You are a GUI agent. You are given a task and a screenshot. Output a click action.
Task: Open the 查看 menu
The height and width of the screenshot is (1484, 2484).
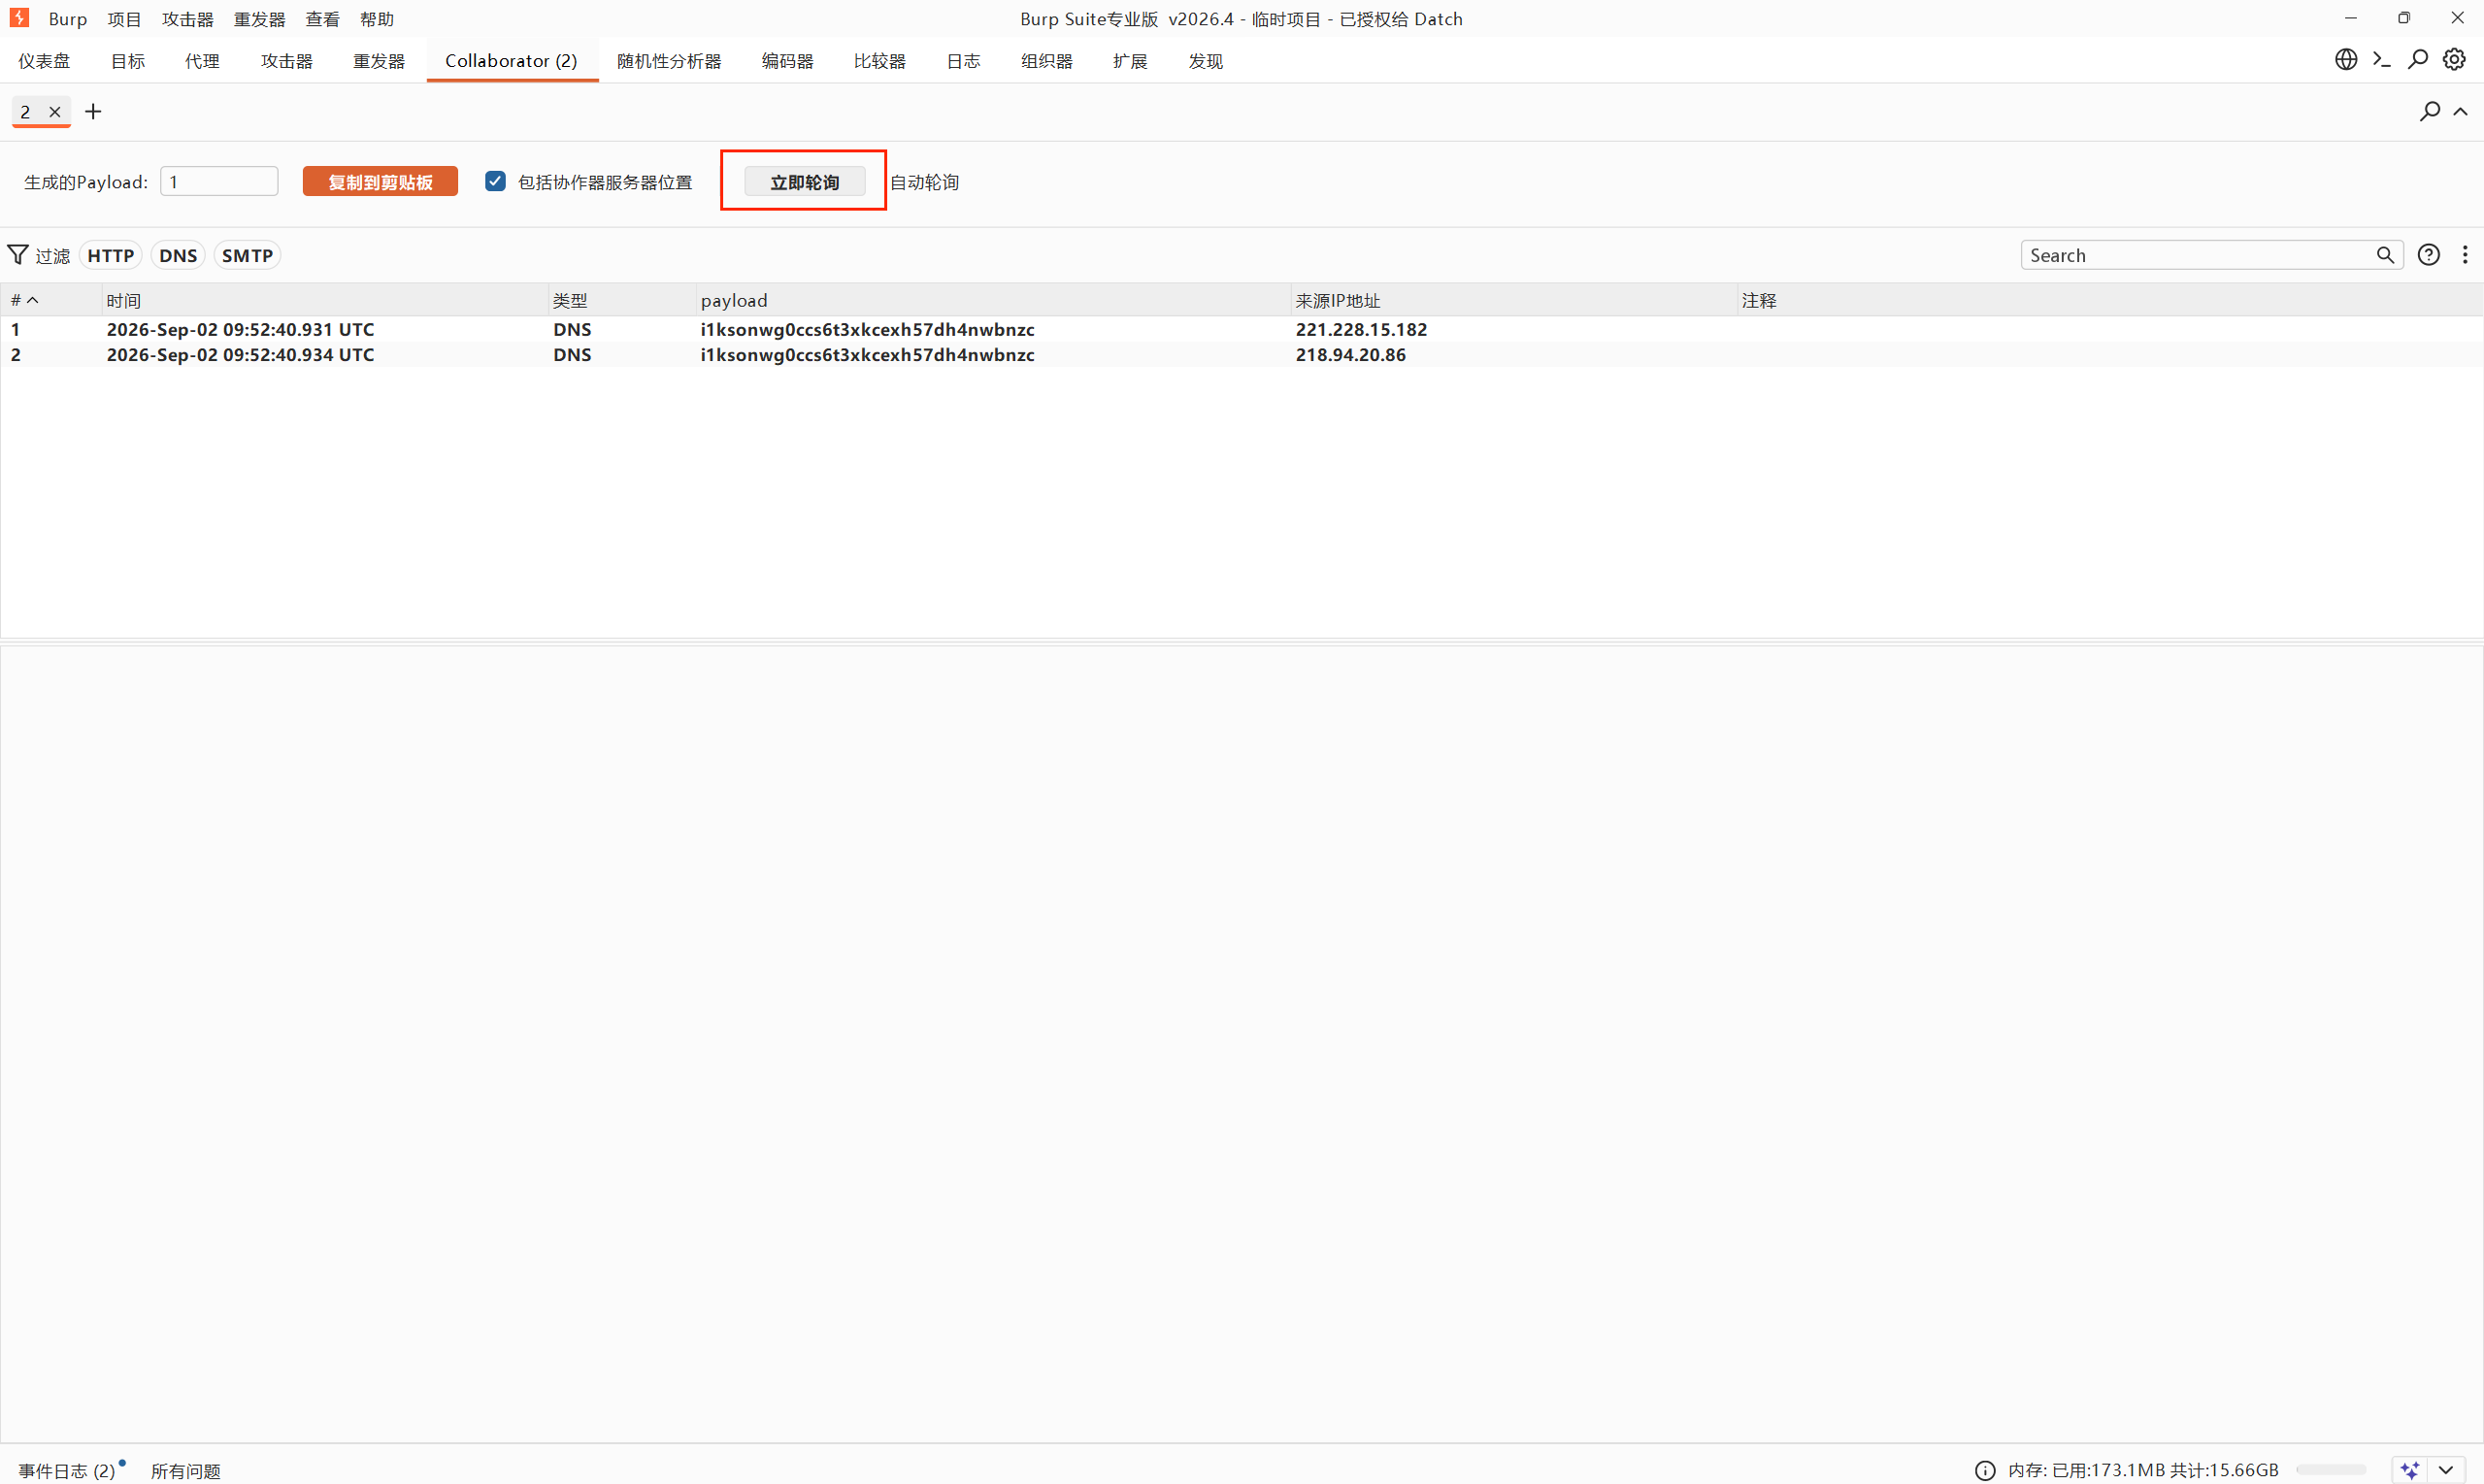322,19
